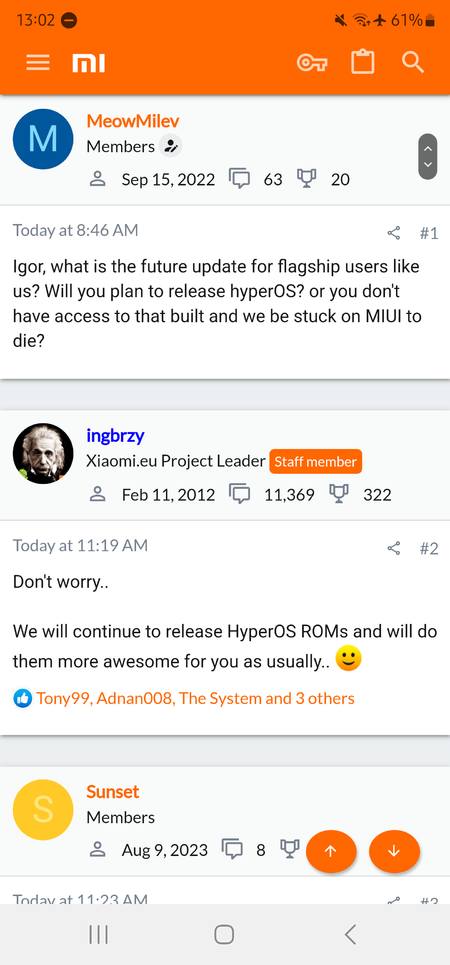Tap the MI logo in header

tap(89, 63)
